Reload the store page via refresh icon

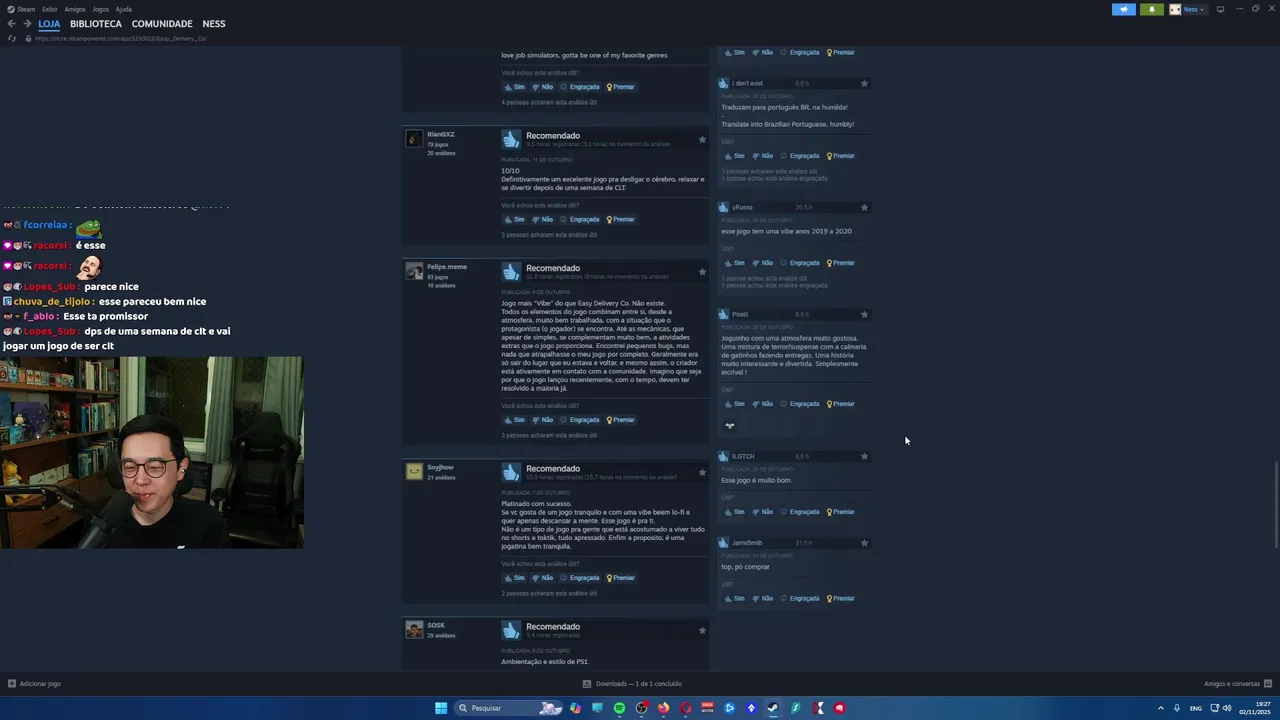[12, 38]
